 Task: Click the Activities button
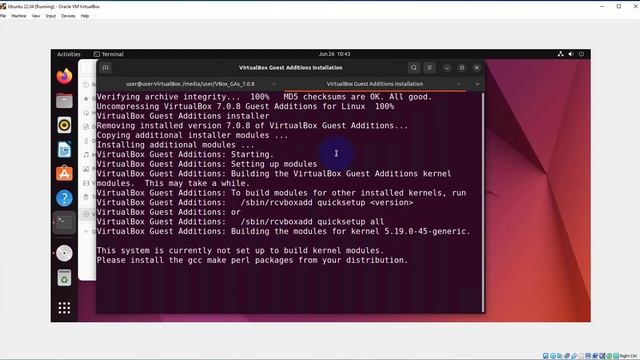[x=69, y=54]
